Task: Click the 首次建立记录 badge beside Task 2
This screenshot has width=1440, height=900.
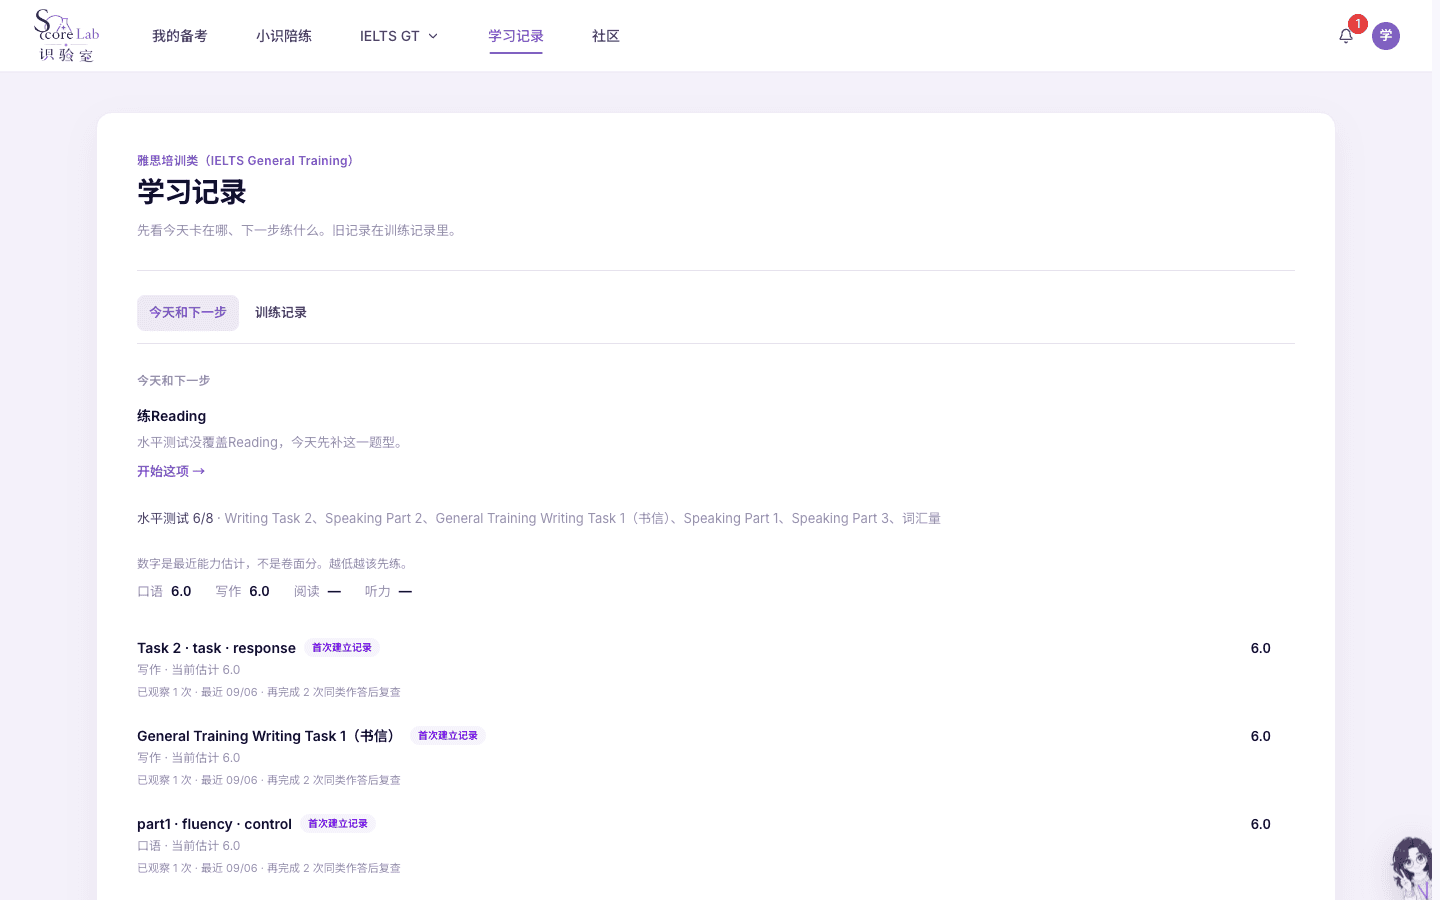Action: [x=342, y=648]
